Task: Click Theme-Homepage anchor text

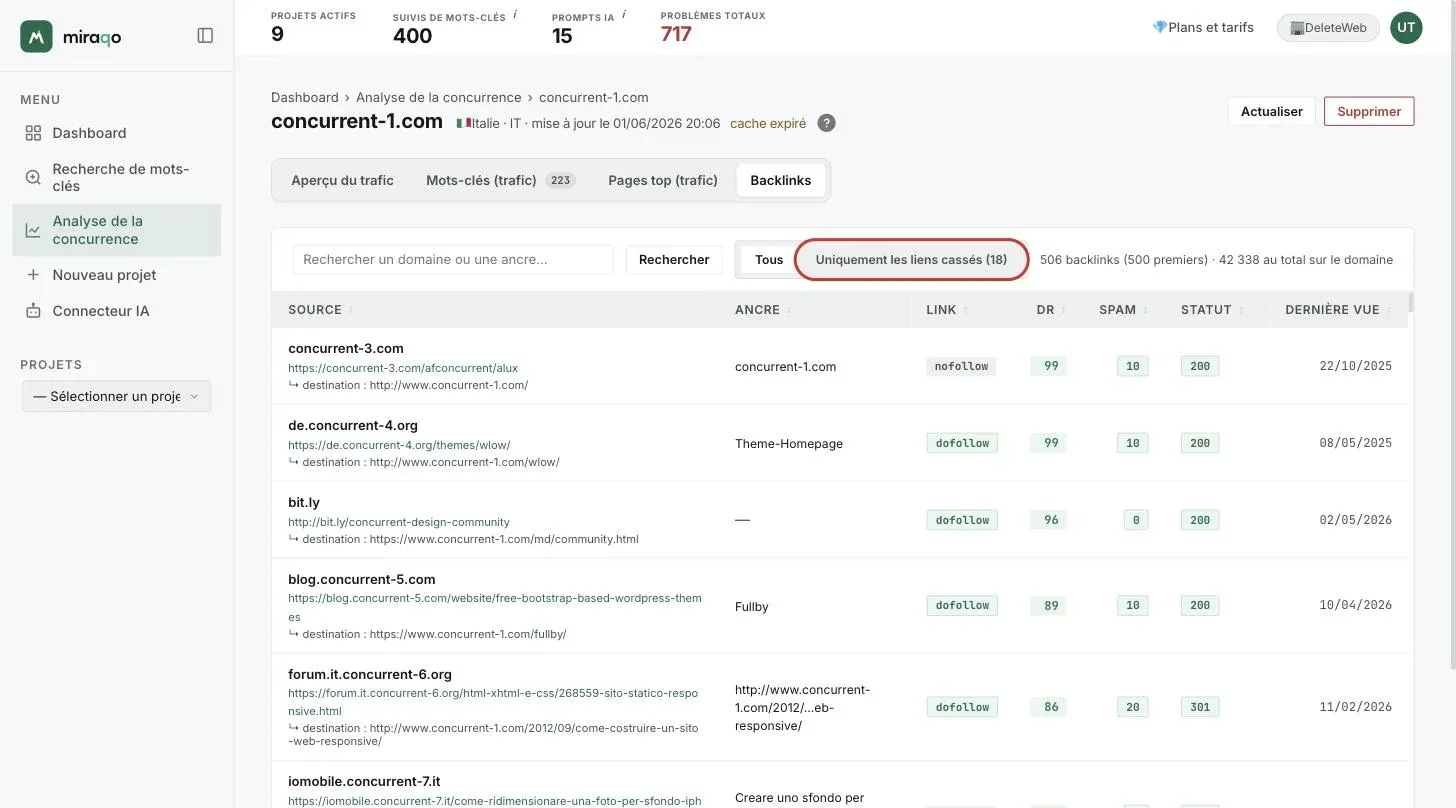Action: [789, 444]
